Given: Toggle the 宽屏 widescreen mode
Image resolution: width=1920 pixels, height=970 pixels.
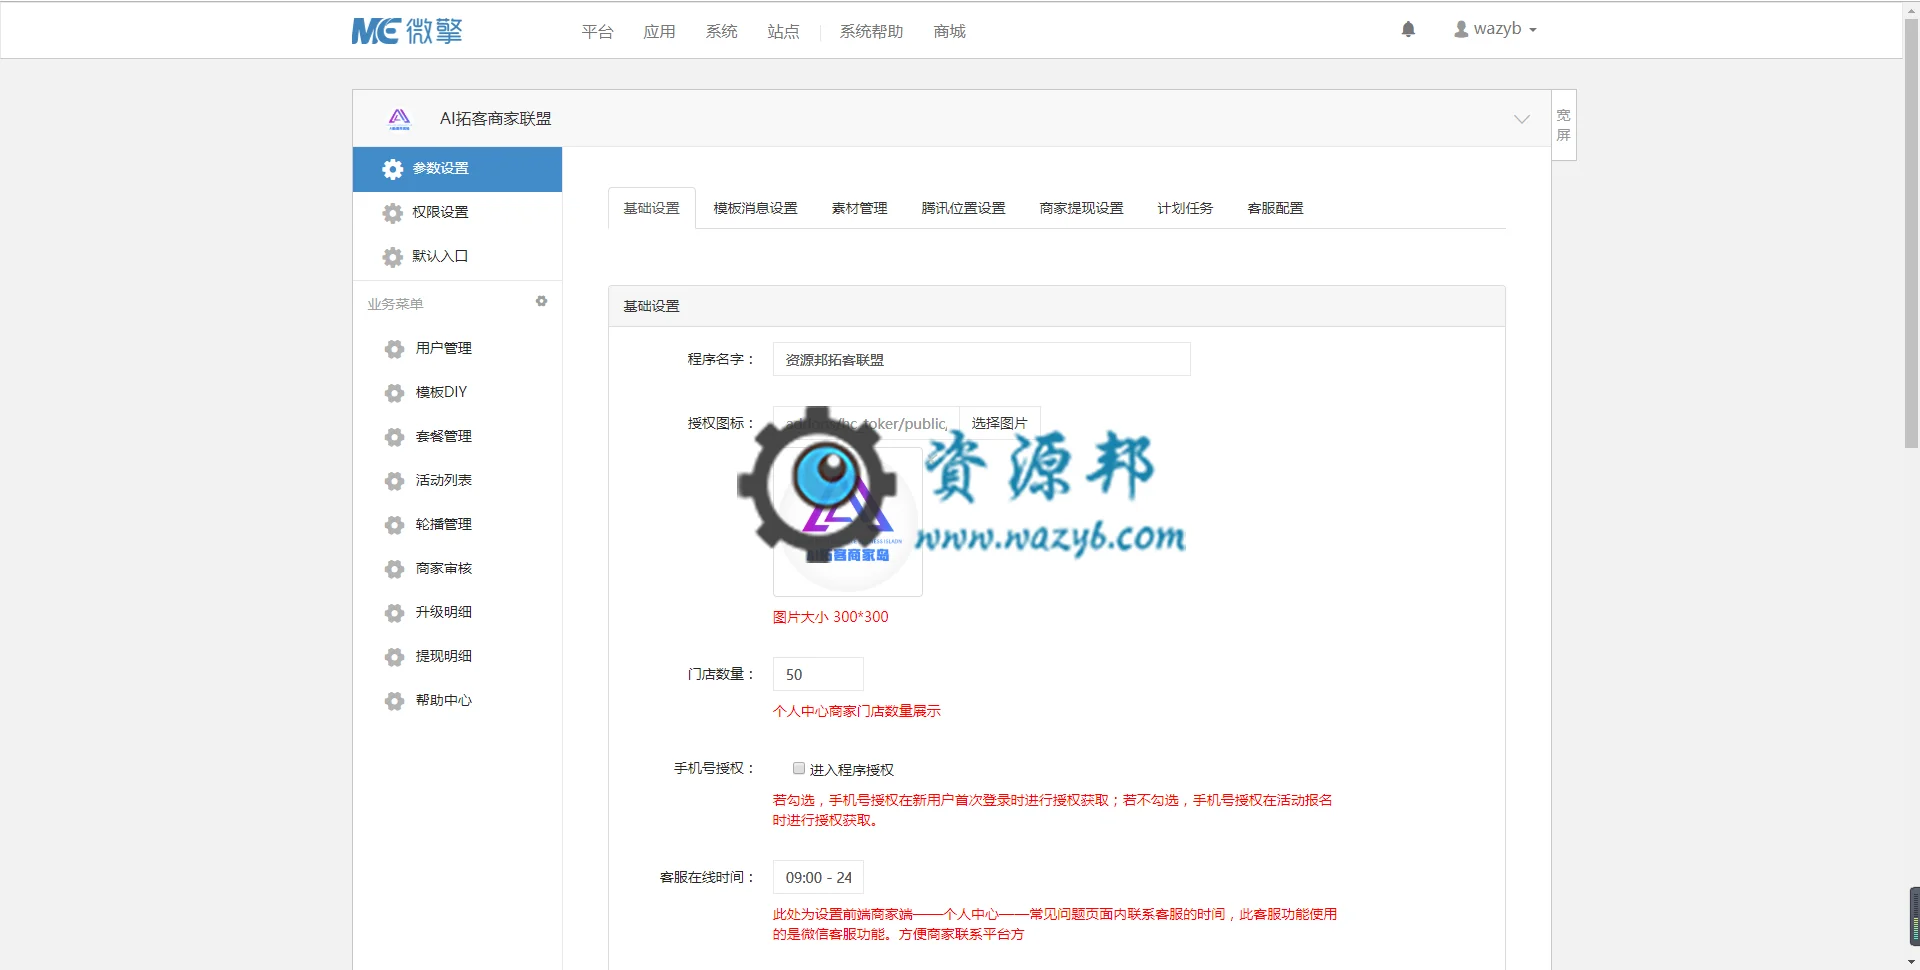Looking at the screenshot, I should [x=1563, y=125].
